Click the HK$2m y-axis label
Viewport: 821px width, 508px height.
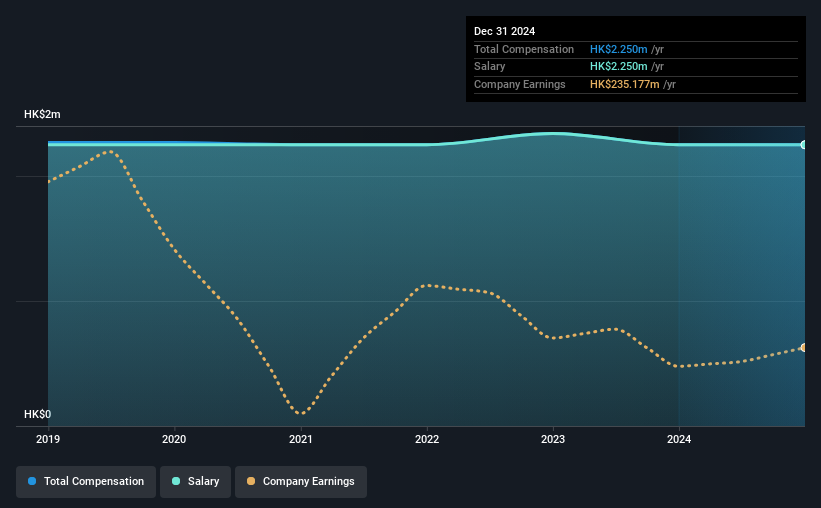(x=42, y=114)
